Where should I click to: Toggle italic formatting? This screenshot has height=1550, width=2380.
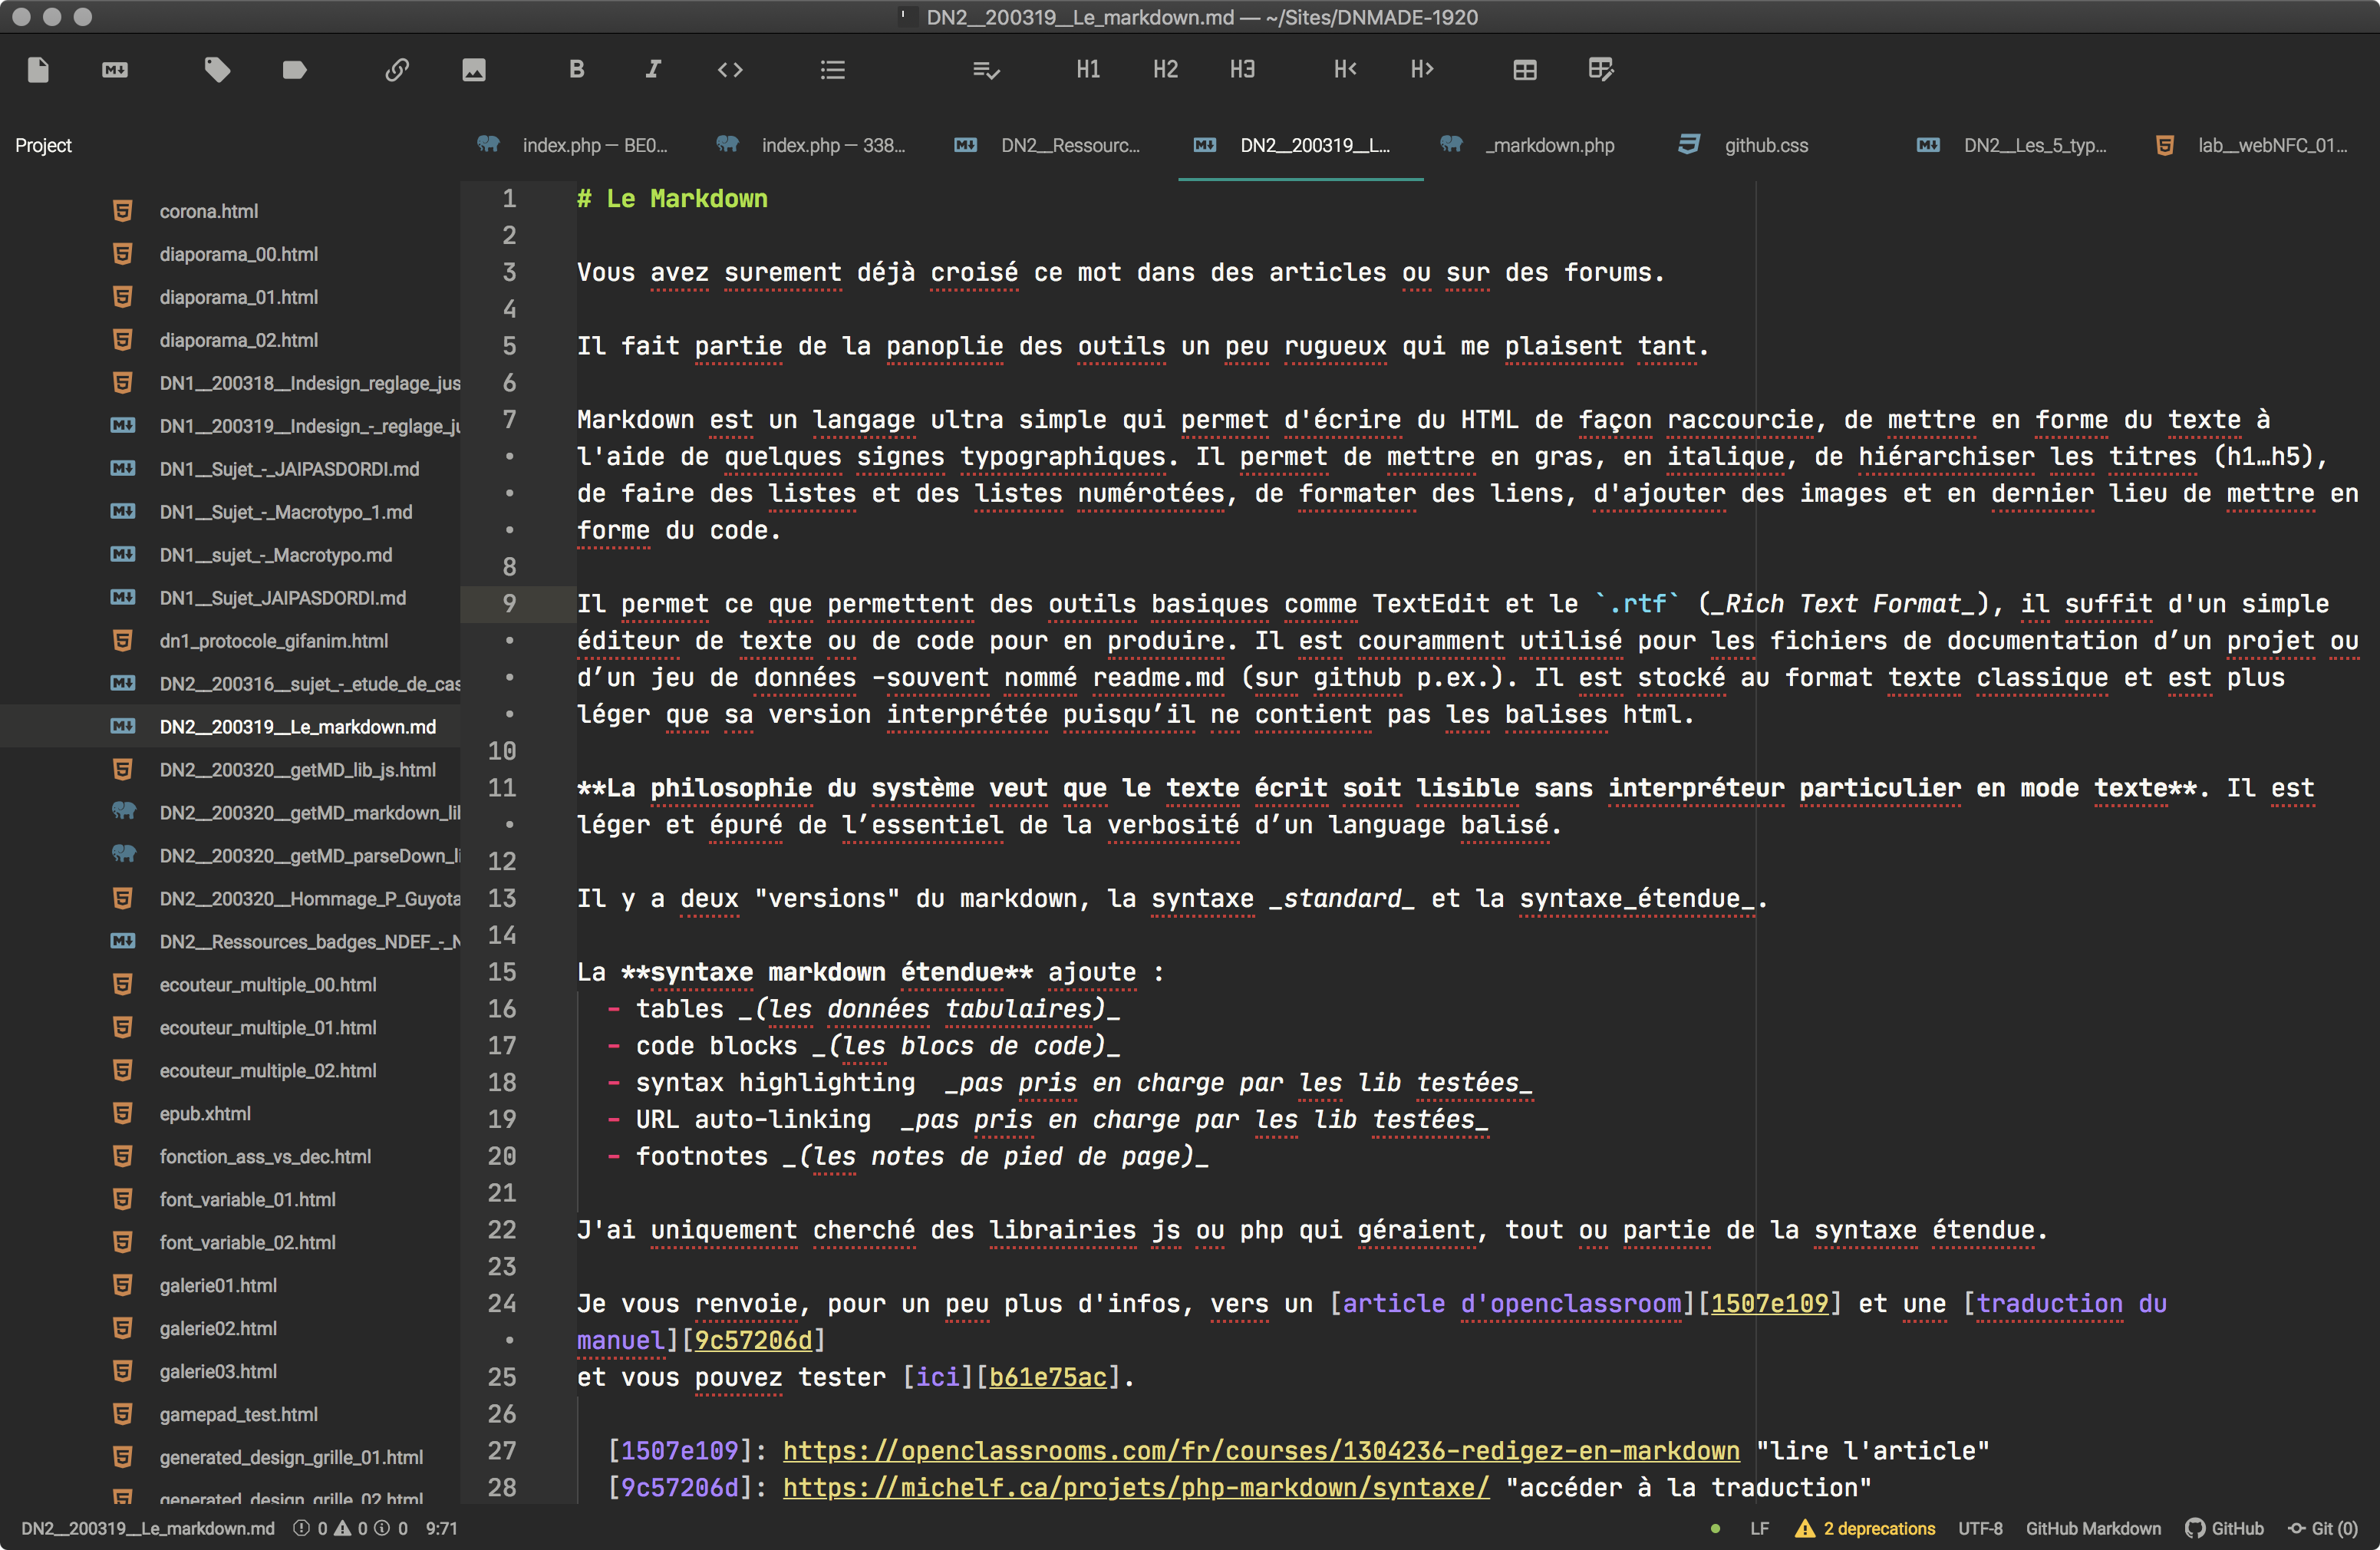click(653, 69)
